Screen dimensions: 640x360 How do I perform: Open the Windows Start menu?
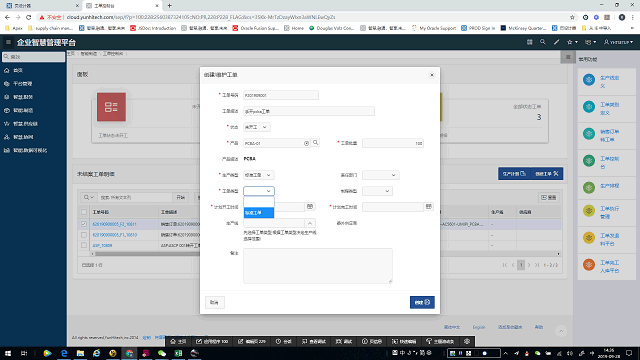pos(8,353)
